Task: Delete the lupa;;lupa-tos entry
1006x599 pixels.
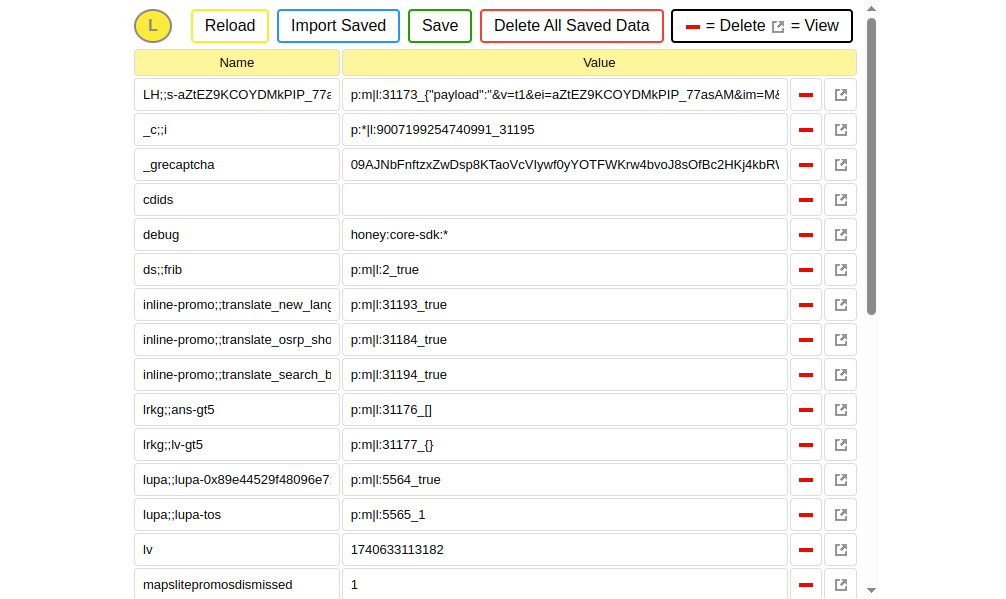Action: (805, 515)
